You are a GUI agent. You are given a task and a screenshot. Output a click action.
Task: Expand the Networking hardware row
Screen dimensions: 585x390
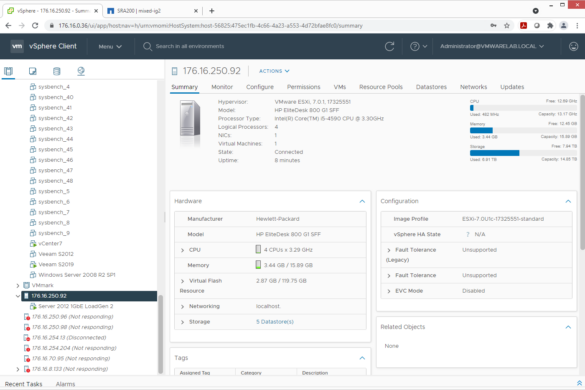pos(182,306)
